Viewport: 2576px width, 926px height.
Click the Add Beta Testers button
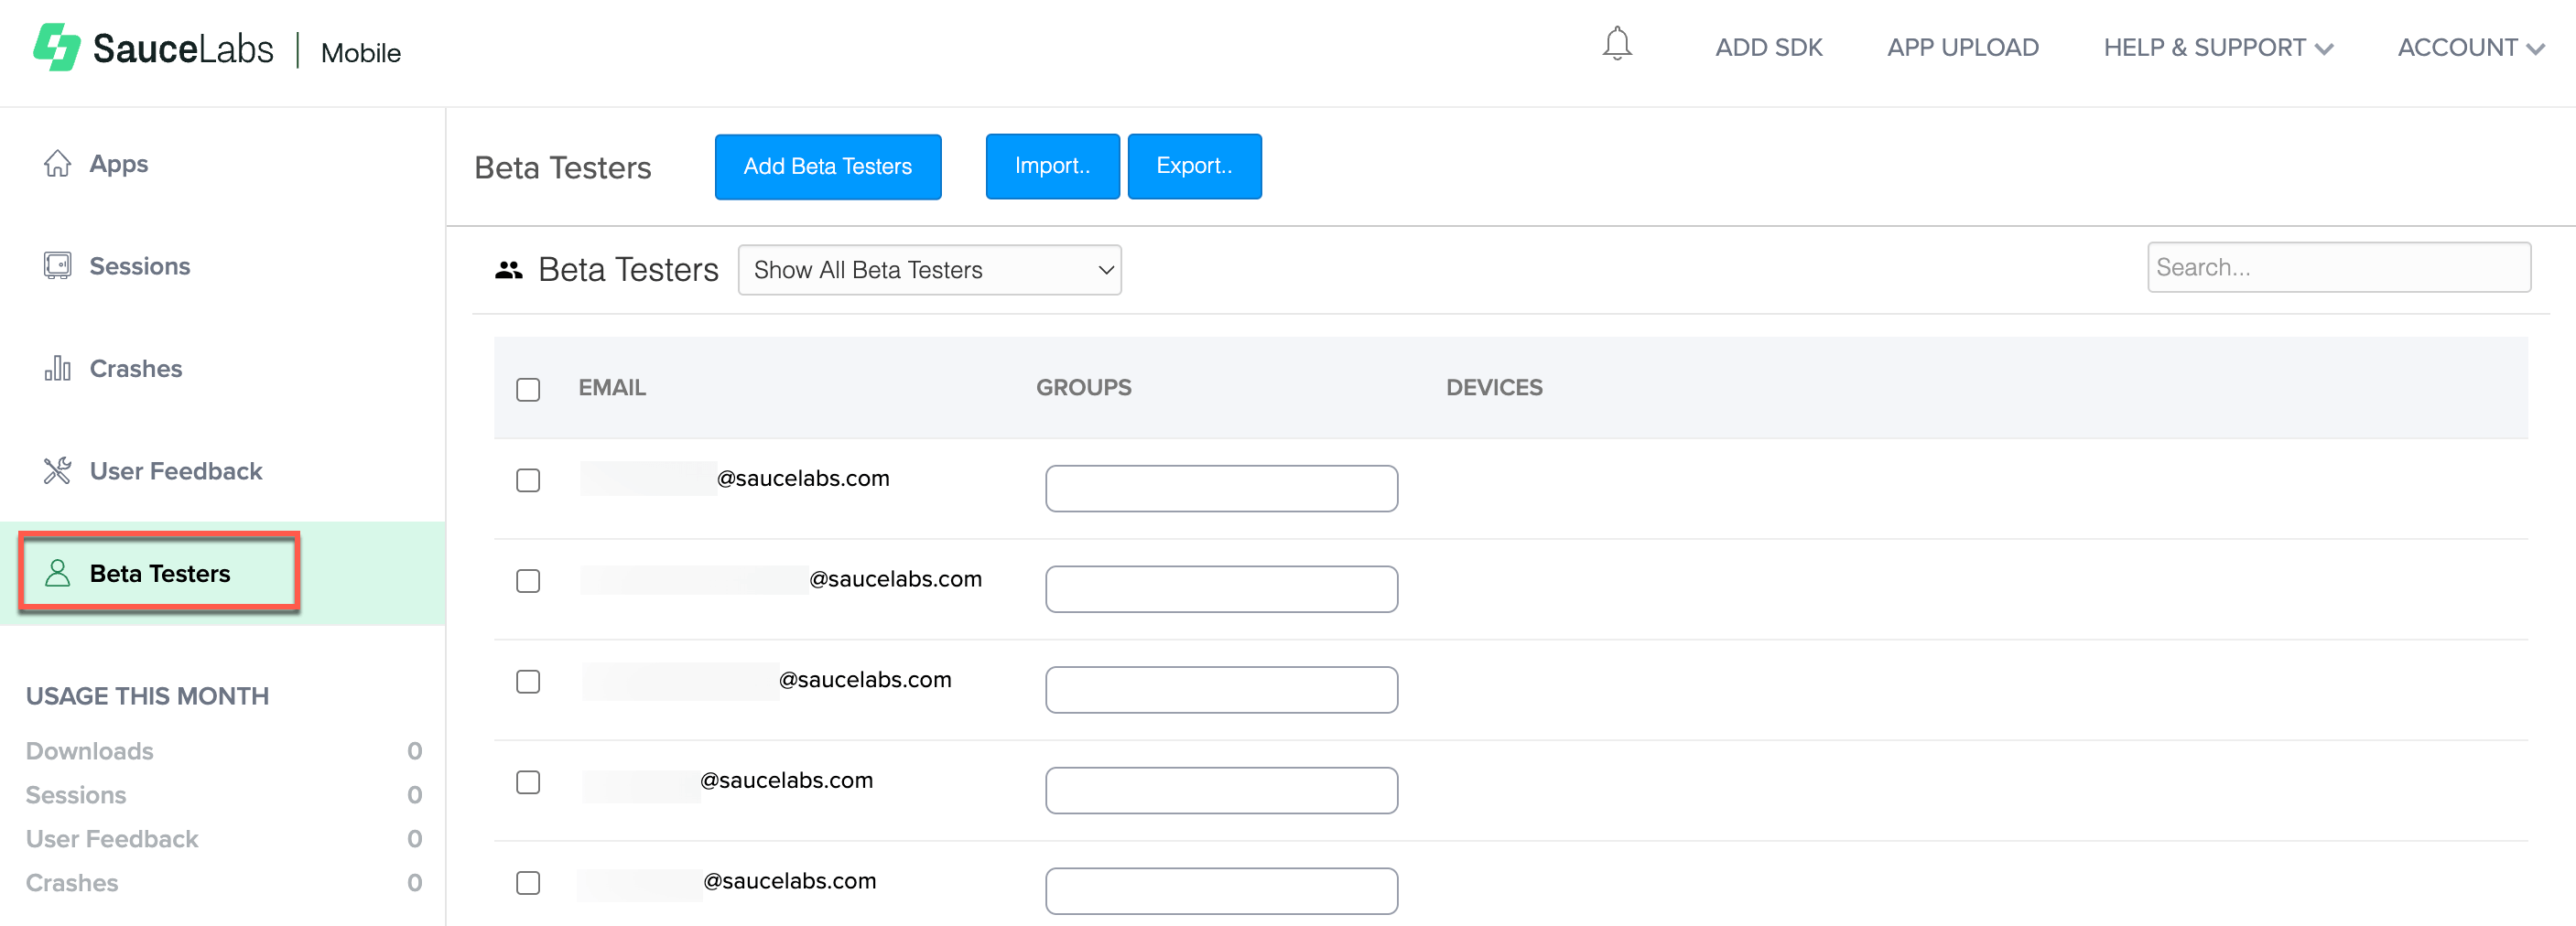(x=827, y=166)
